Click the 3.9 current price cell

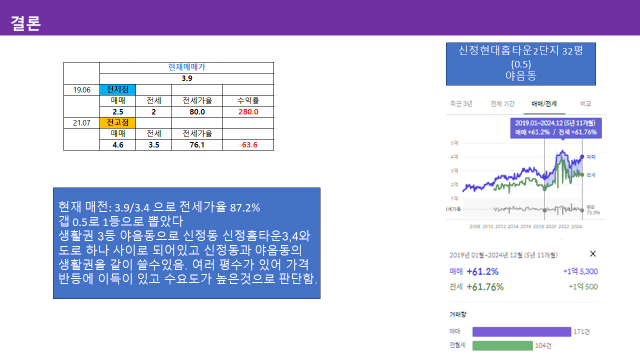pos(187,78)
